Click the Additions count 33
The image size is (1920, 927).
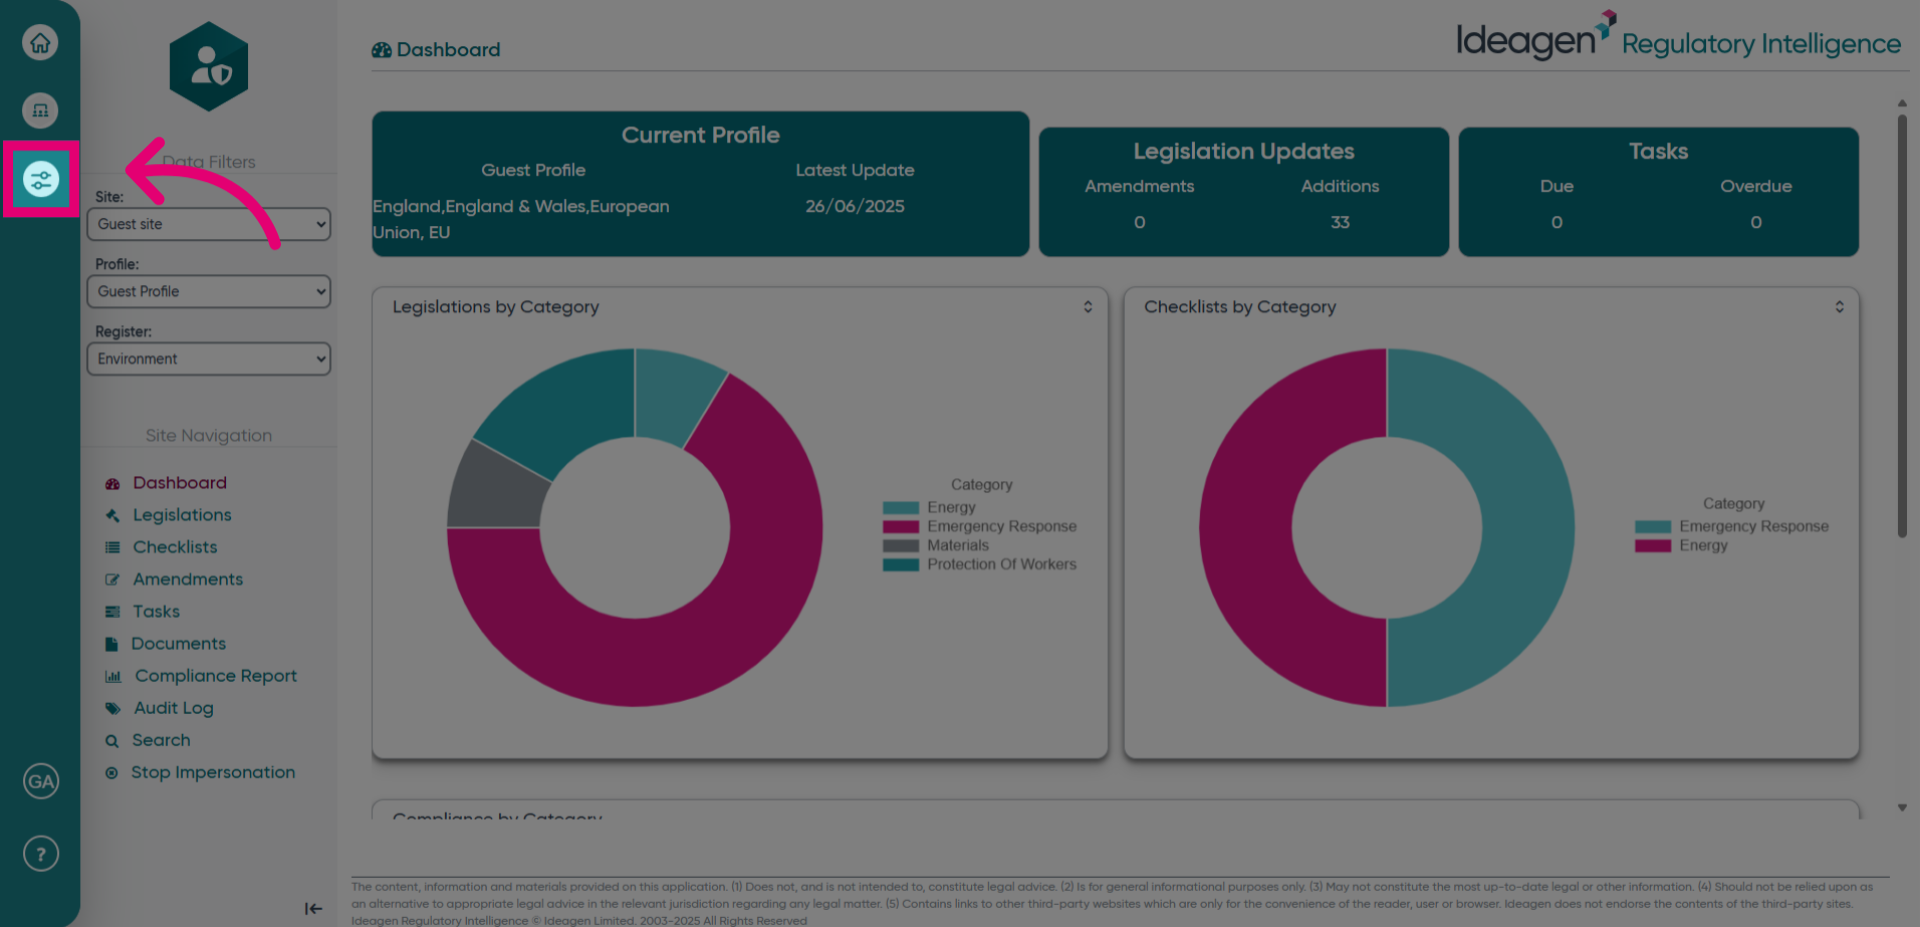tap(1340, 222)
